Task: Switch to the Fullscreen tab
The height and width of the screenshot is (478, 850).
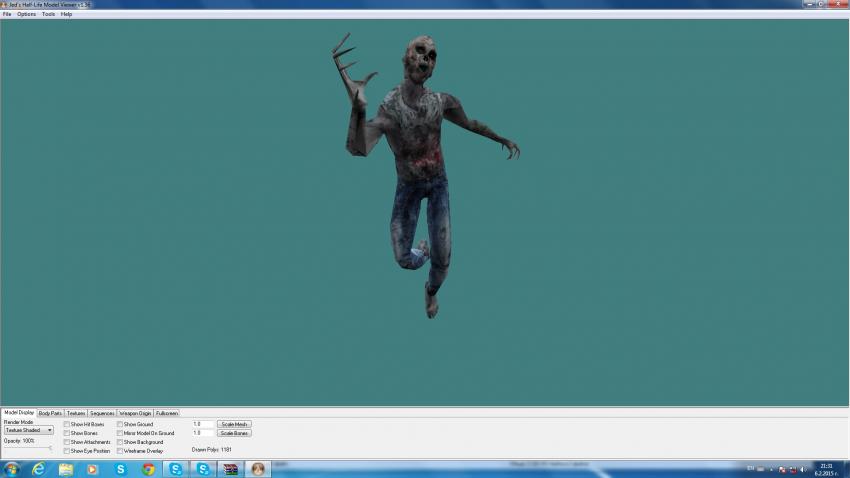Action: coord(167,413)
